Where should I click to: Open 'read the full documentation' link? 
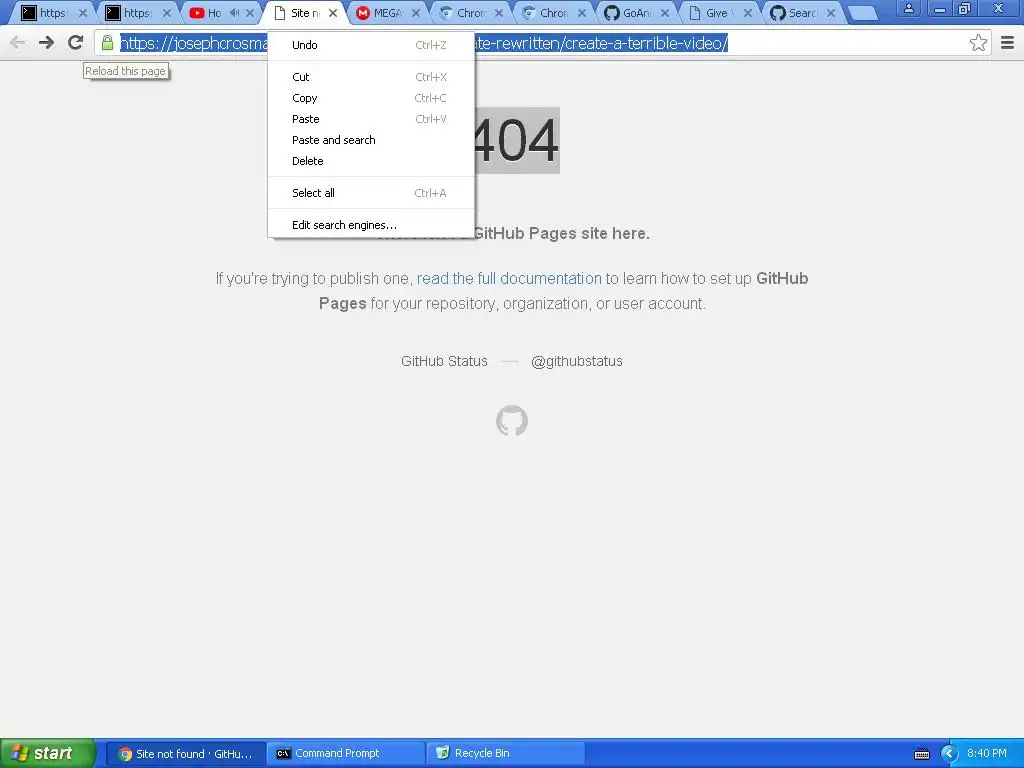click(x=509, y=279)
